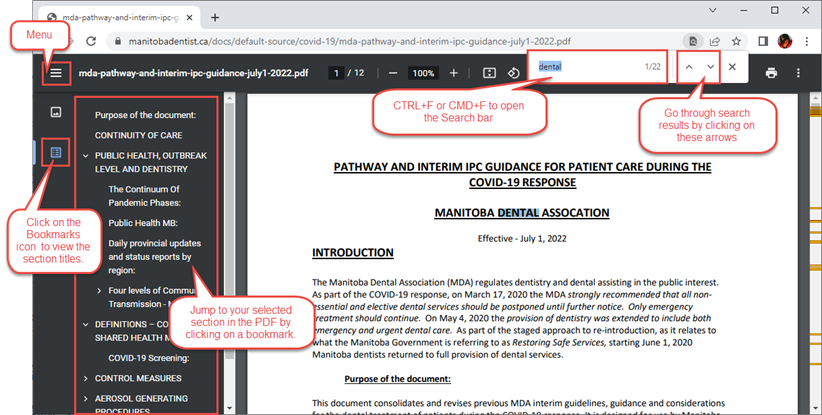Zoom in on the PDF document
This screenshot has width=822, height=415.
[453, 73]
